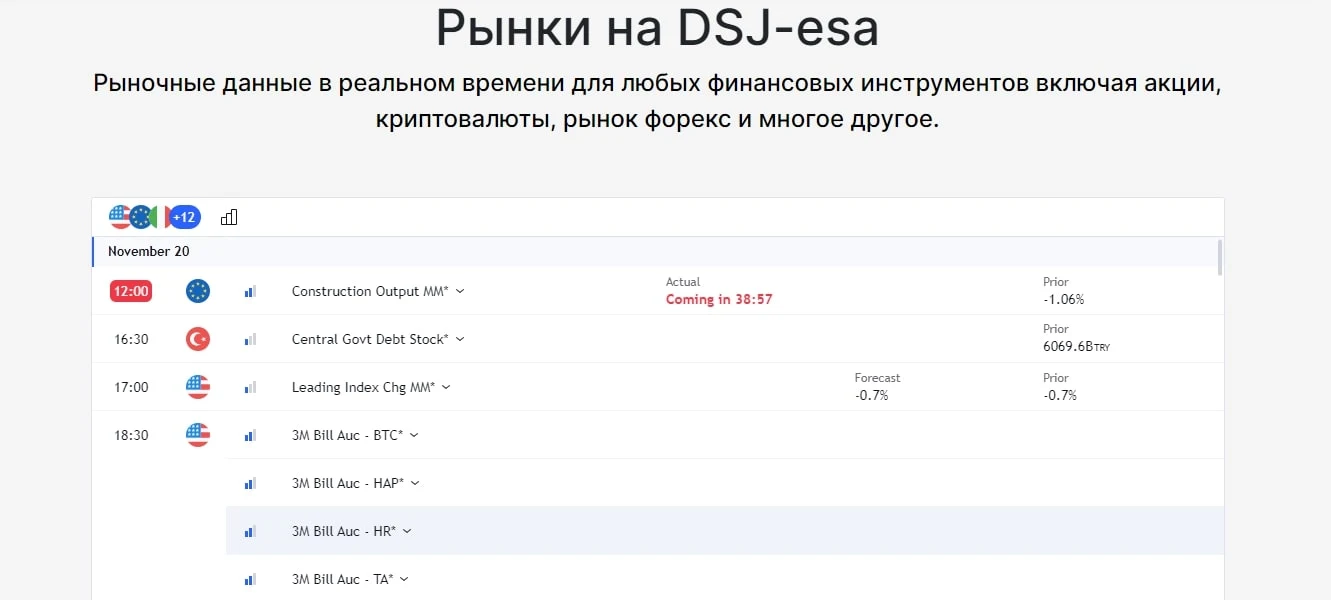Click the US flag on the 18:30 row
1331x600 pixels.
(198, 435)
